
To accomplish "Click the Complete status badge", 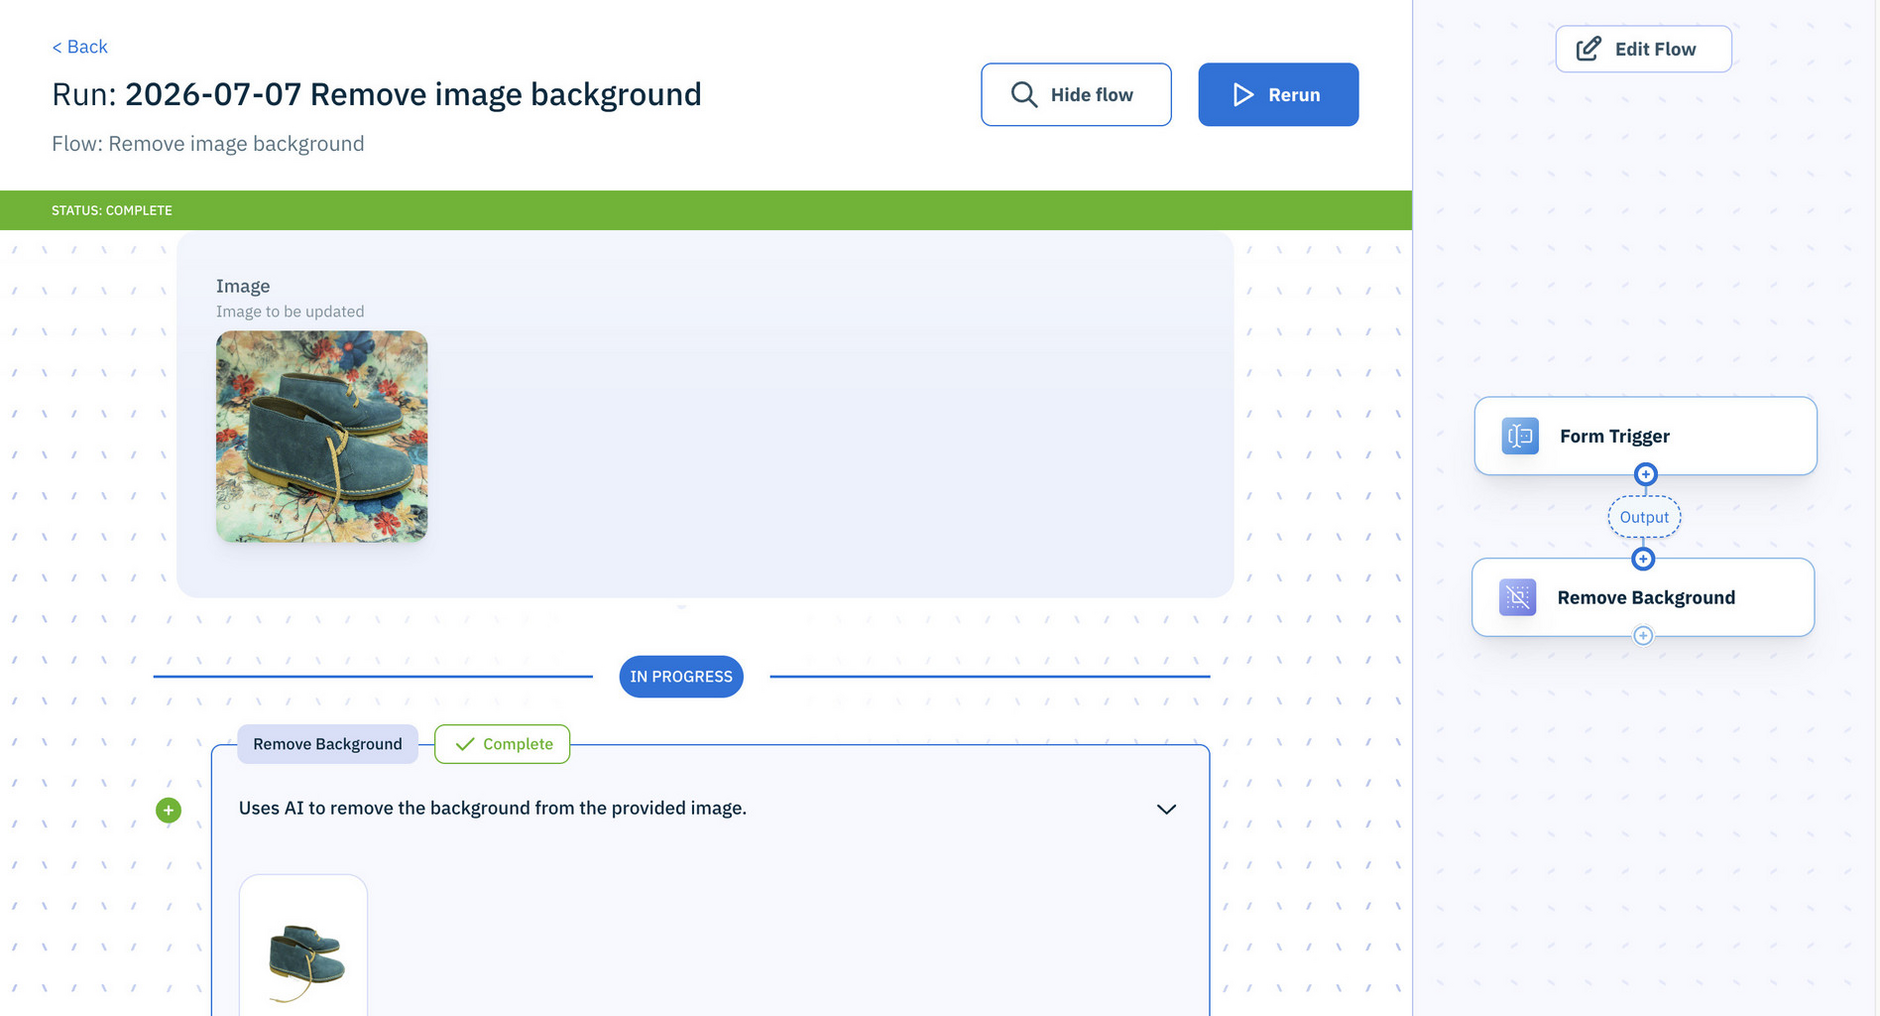I will 502,744.
